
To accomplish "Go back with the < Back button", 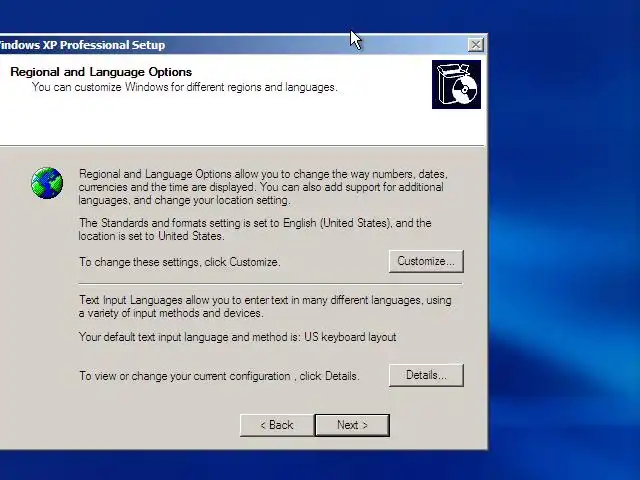I will point(277,425).
